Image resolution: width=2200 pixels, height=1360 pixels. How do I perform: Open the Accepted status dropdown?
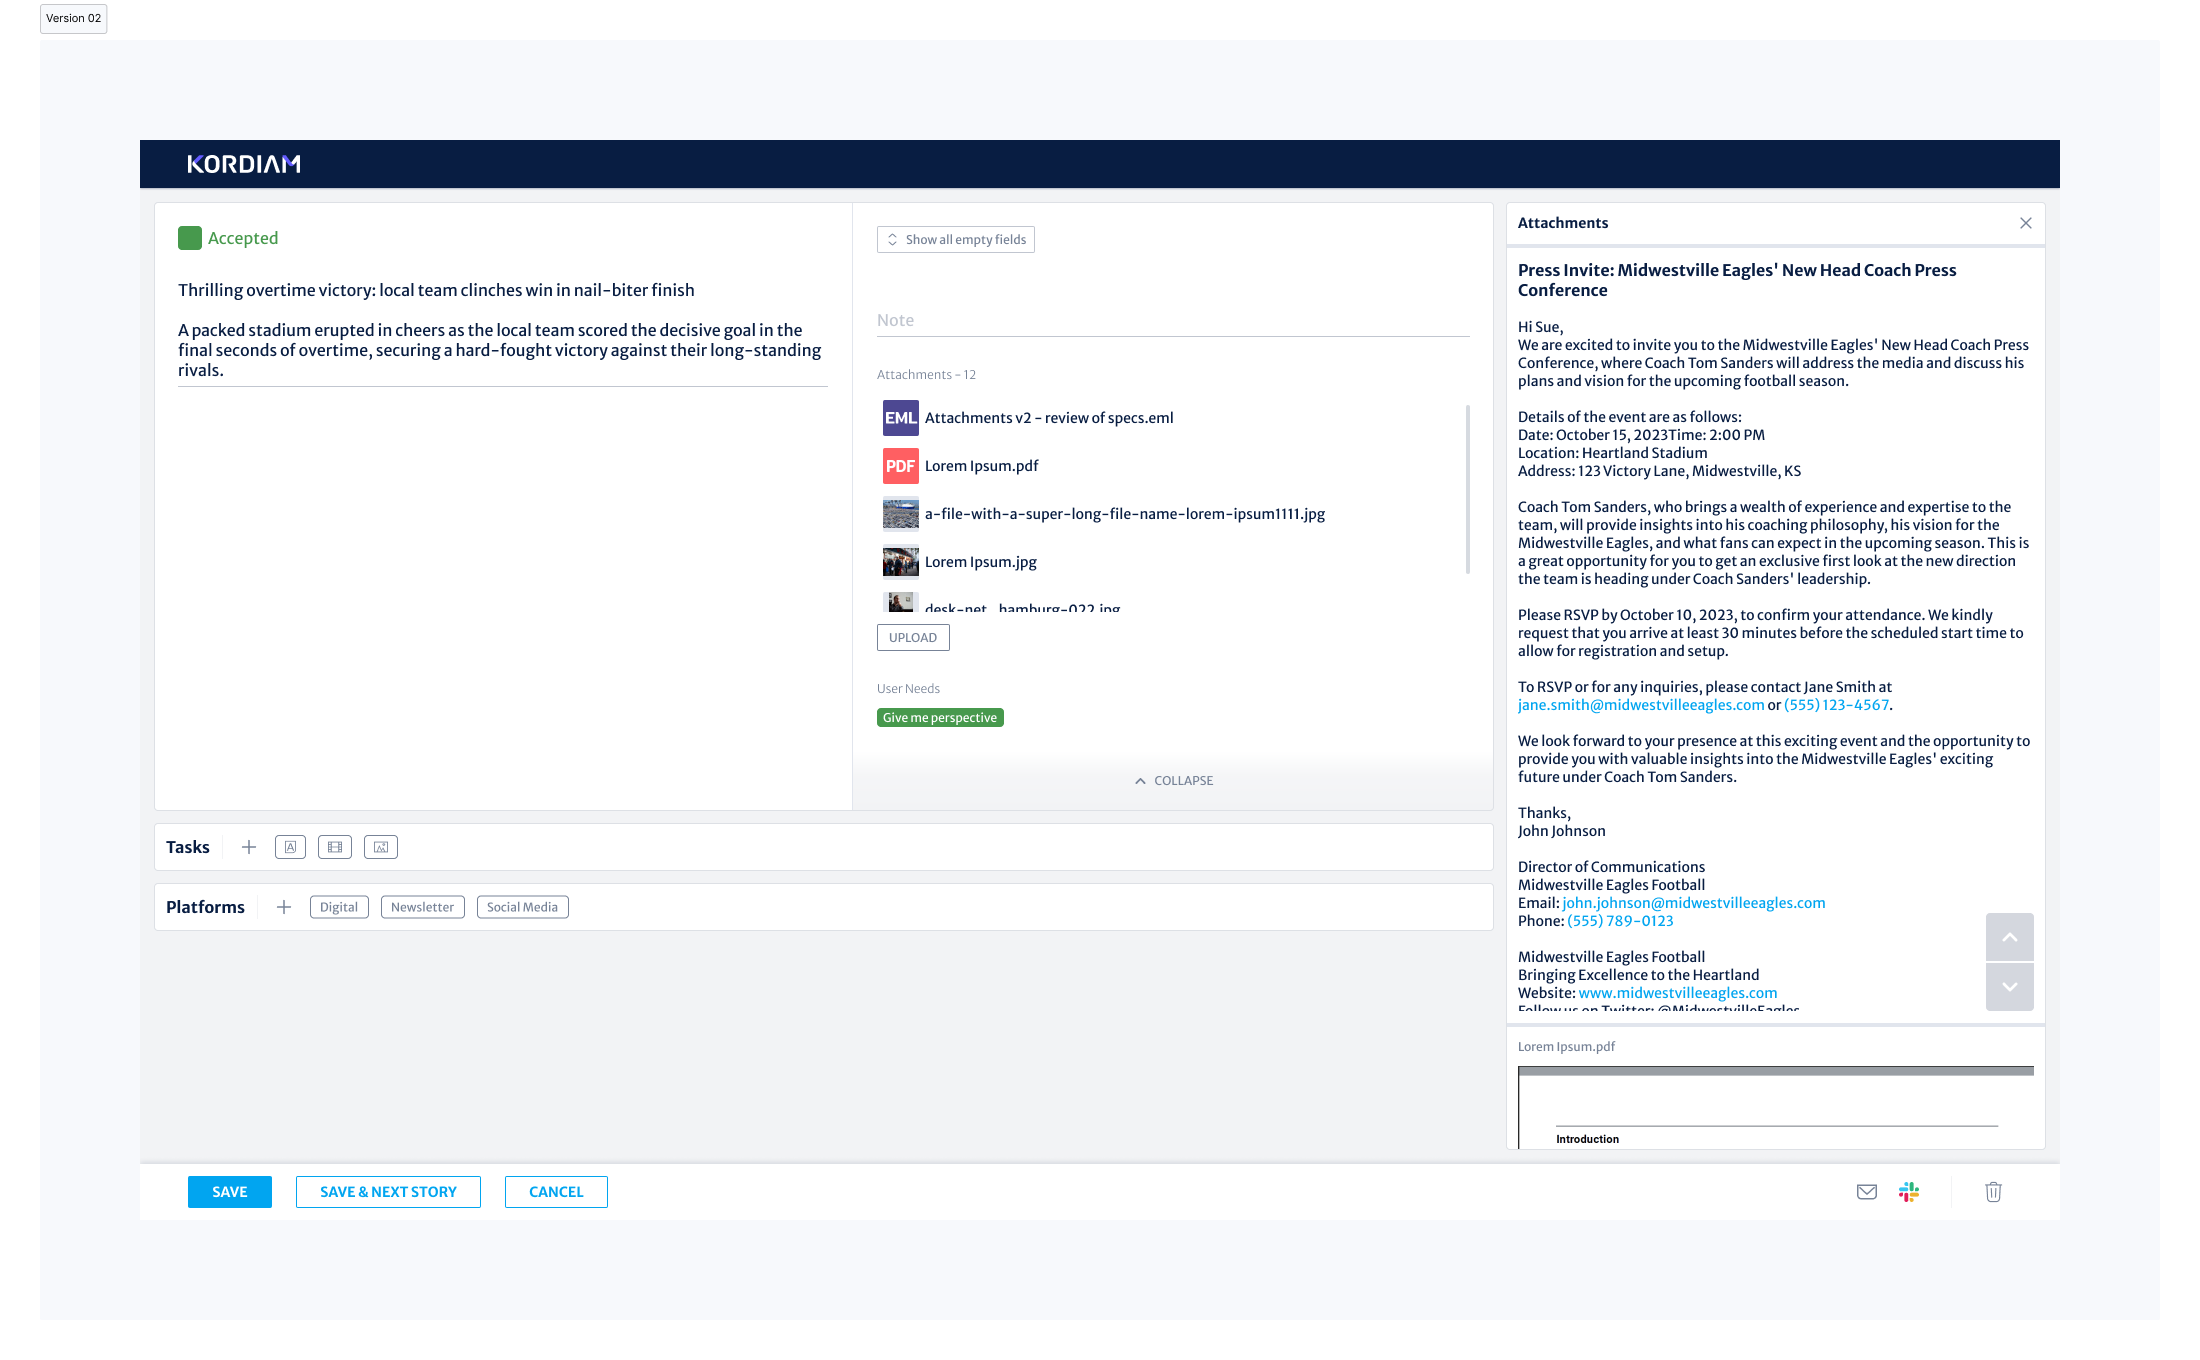pos(229,238)
